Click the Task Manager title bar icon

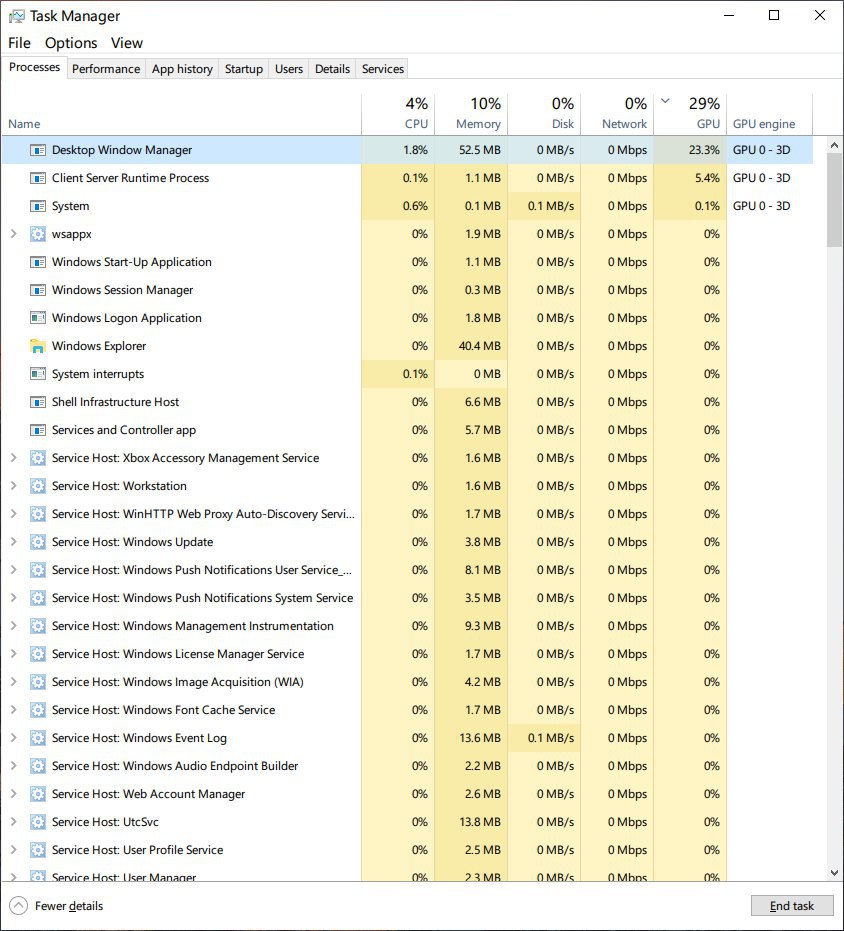[x=16, y=16]
